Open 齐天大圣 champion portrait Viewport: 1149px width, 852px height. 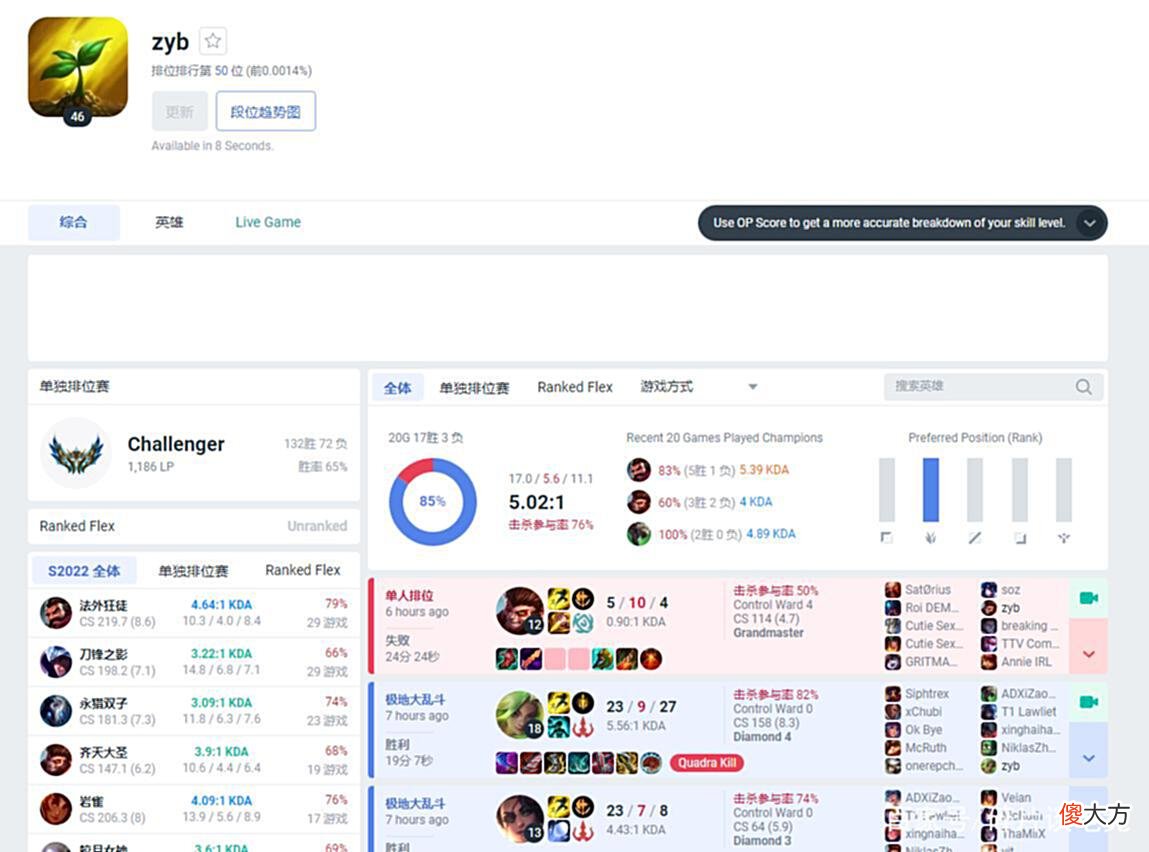[56, 760]
